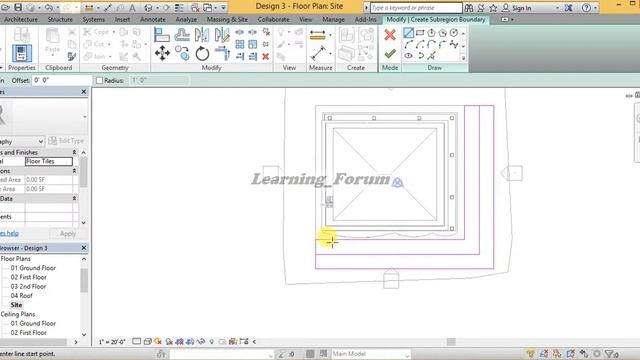
Task: Open the 01 Ground Floor plan
Action: click(x=33, y=268)
